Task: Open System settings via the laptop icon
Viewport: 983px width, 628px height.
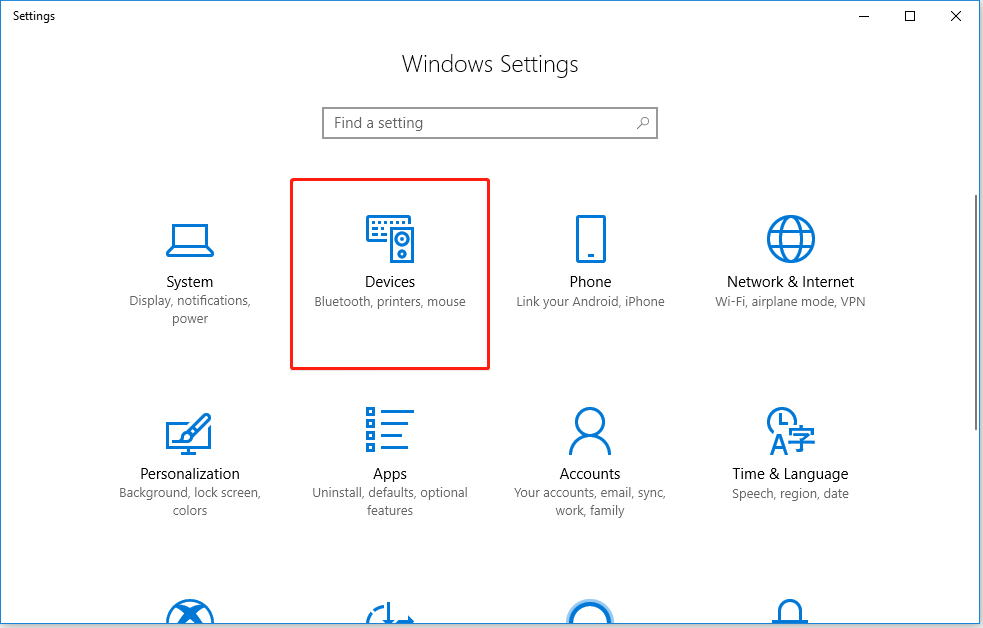Action: pos(190,240)
